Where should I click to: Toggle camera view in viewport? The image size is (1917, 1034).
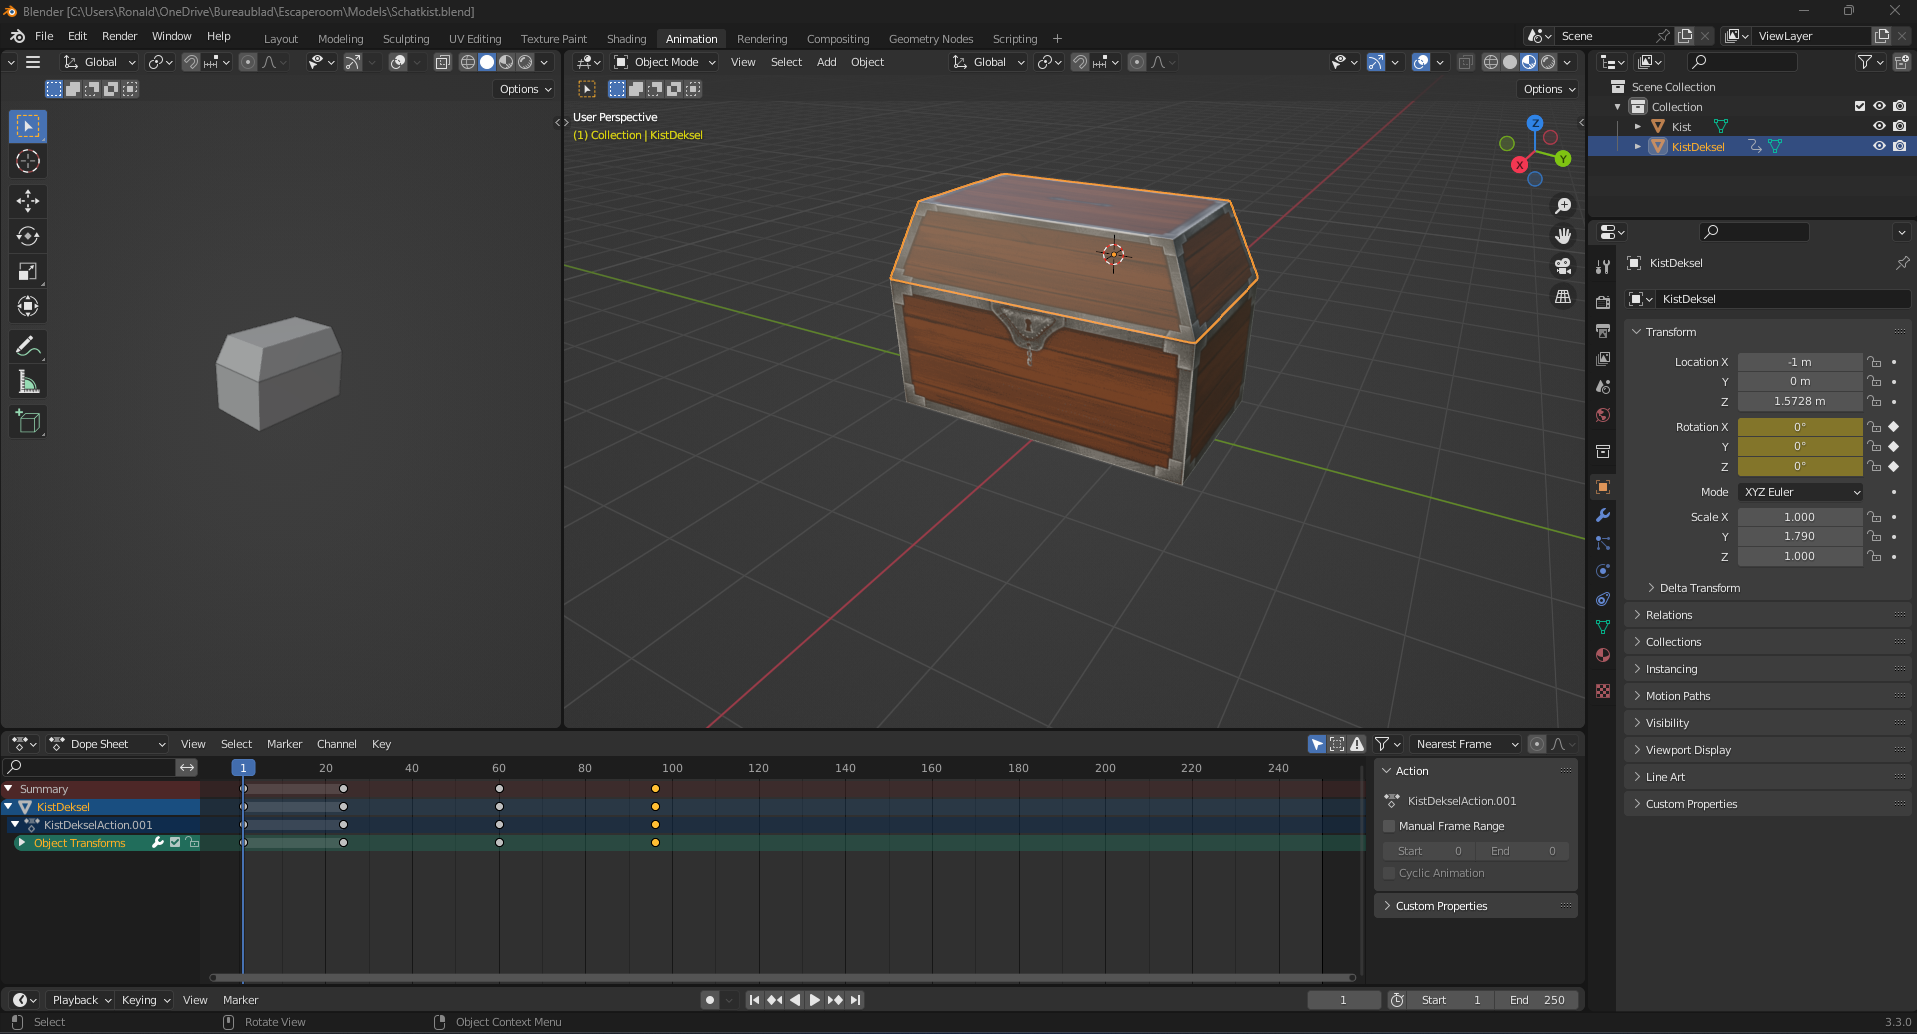pyautogui.click(x=1562, y=266)
